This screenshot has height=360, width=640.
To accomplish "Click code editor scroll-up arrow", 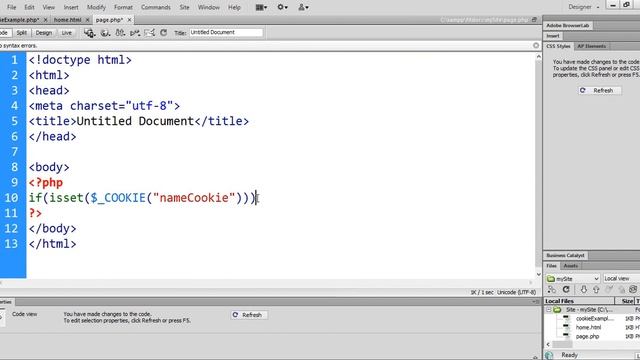I will [x=538, y=57].
